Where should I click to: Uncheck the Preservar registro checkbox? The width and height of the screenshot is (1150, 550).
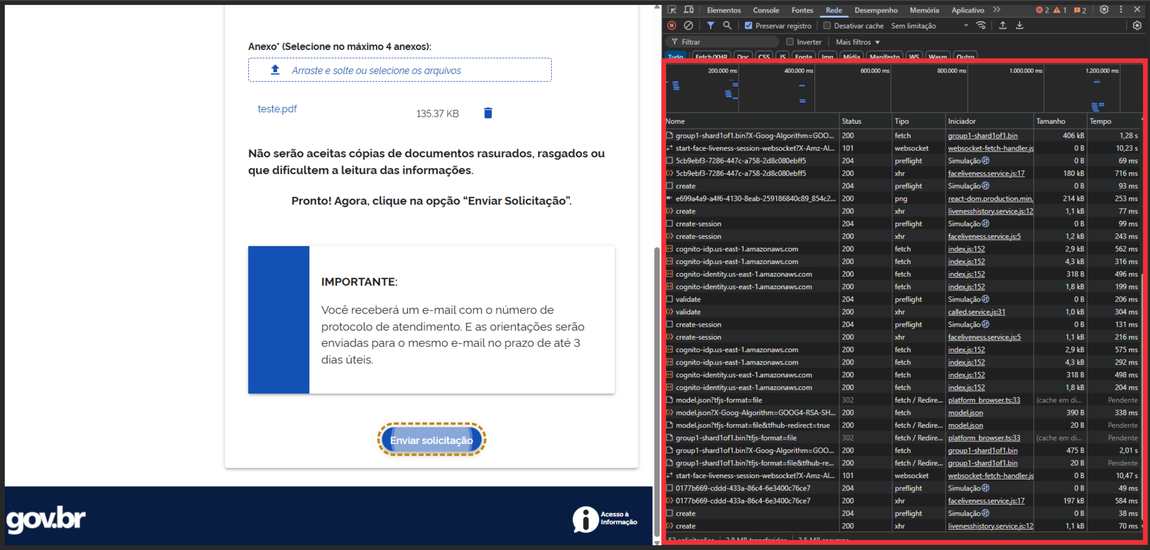749,26
